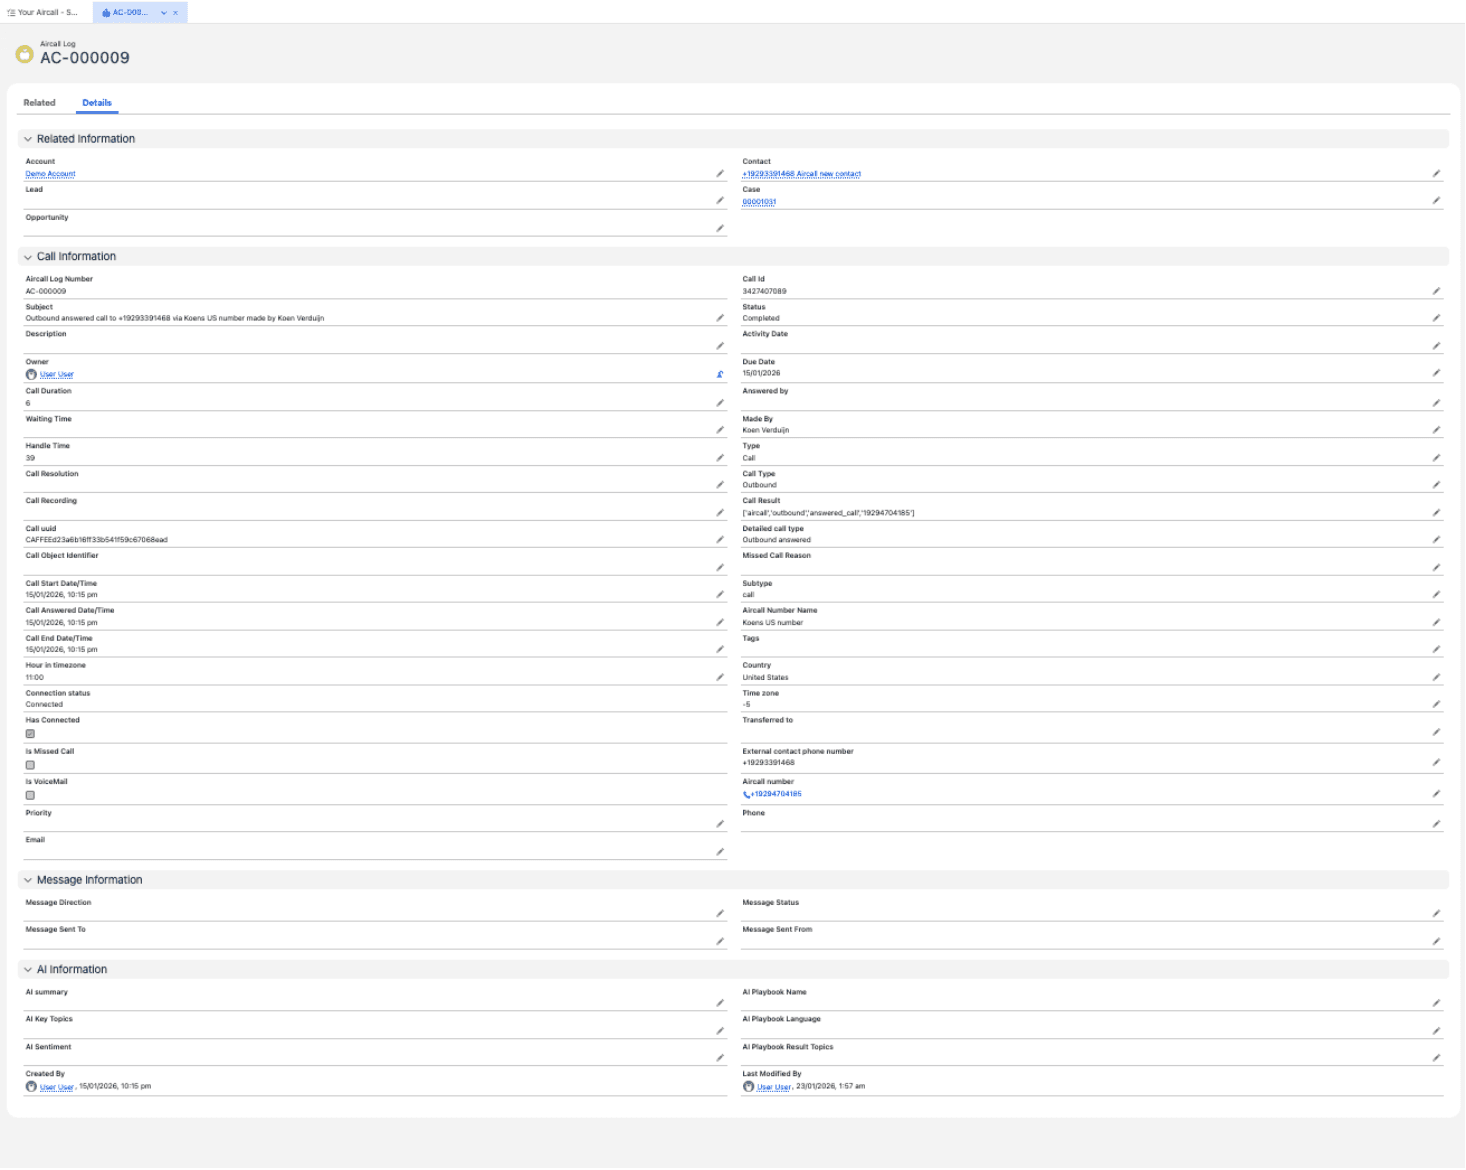Click the yellow Aircall Log record icon
This screenshot has width=1466, height=1170.
point(22,52)
